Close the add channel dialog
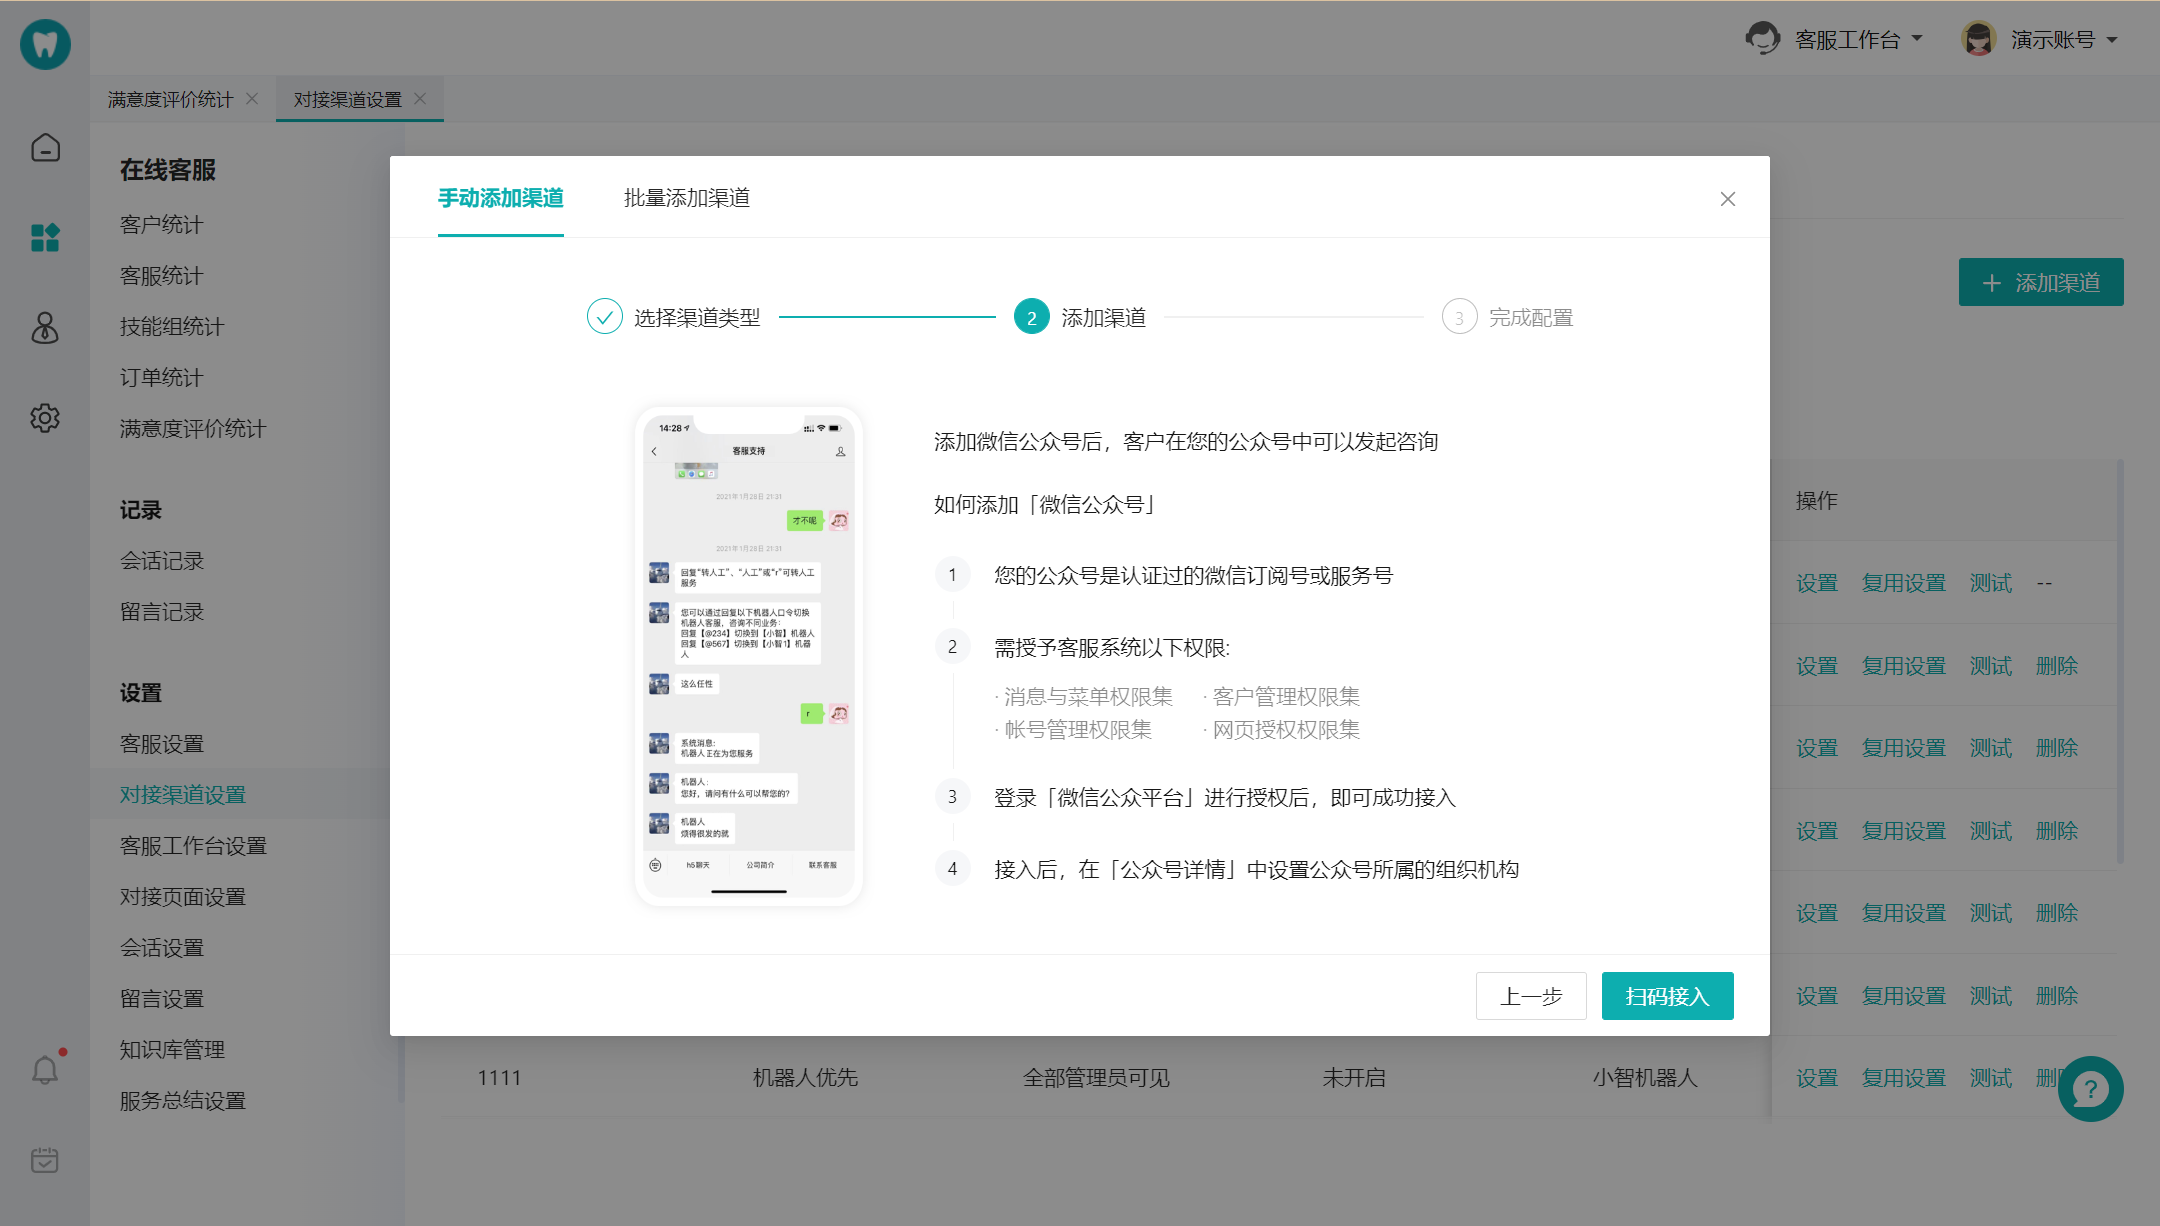The image size is (2160, 1226). (1727, 199)
